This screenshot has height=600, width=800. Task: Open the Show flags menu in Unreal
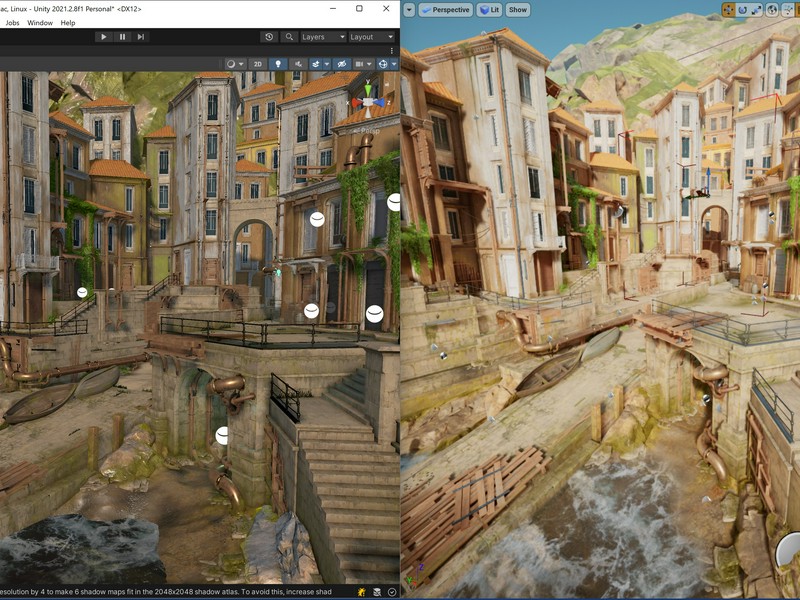tap(518, 10)
